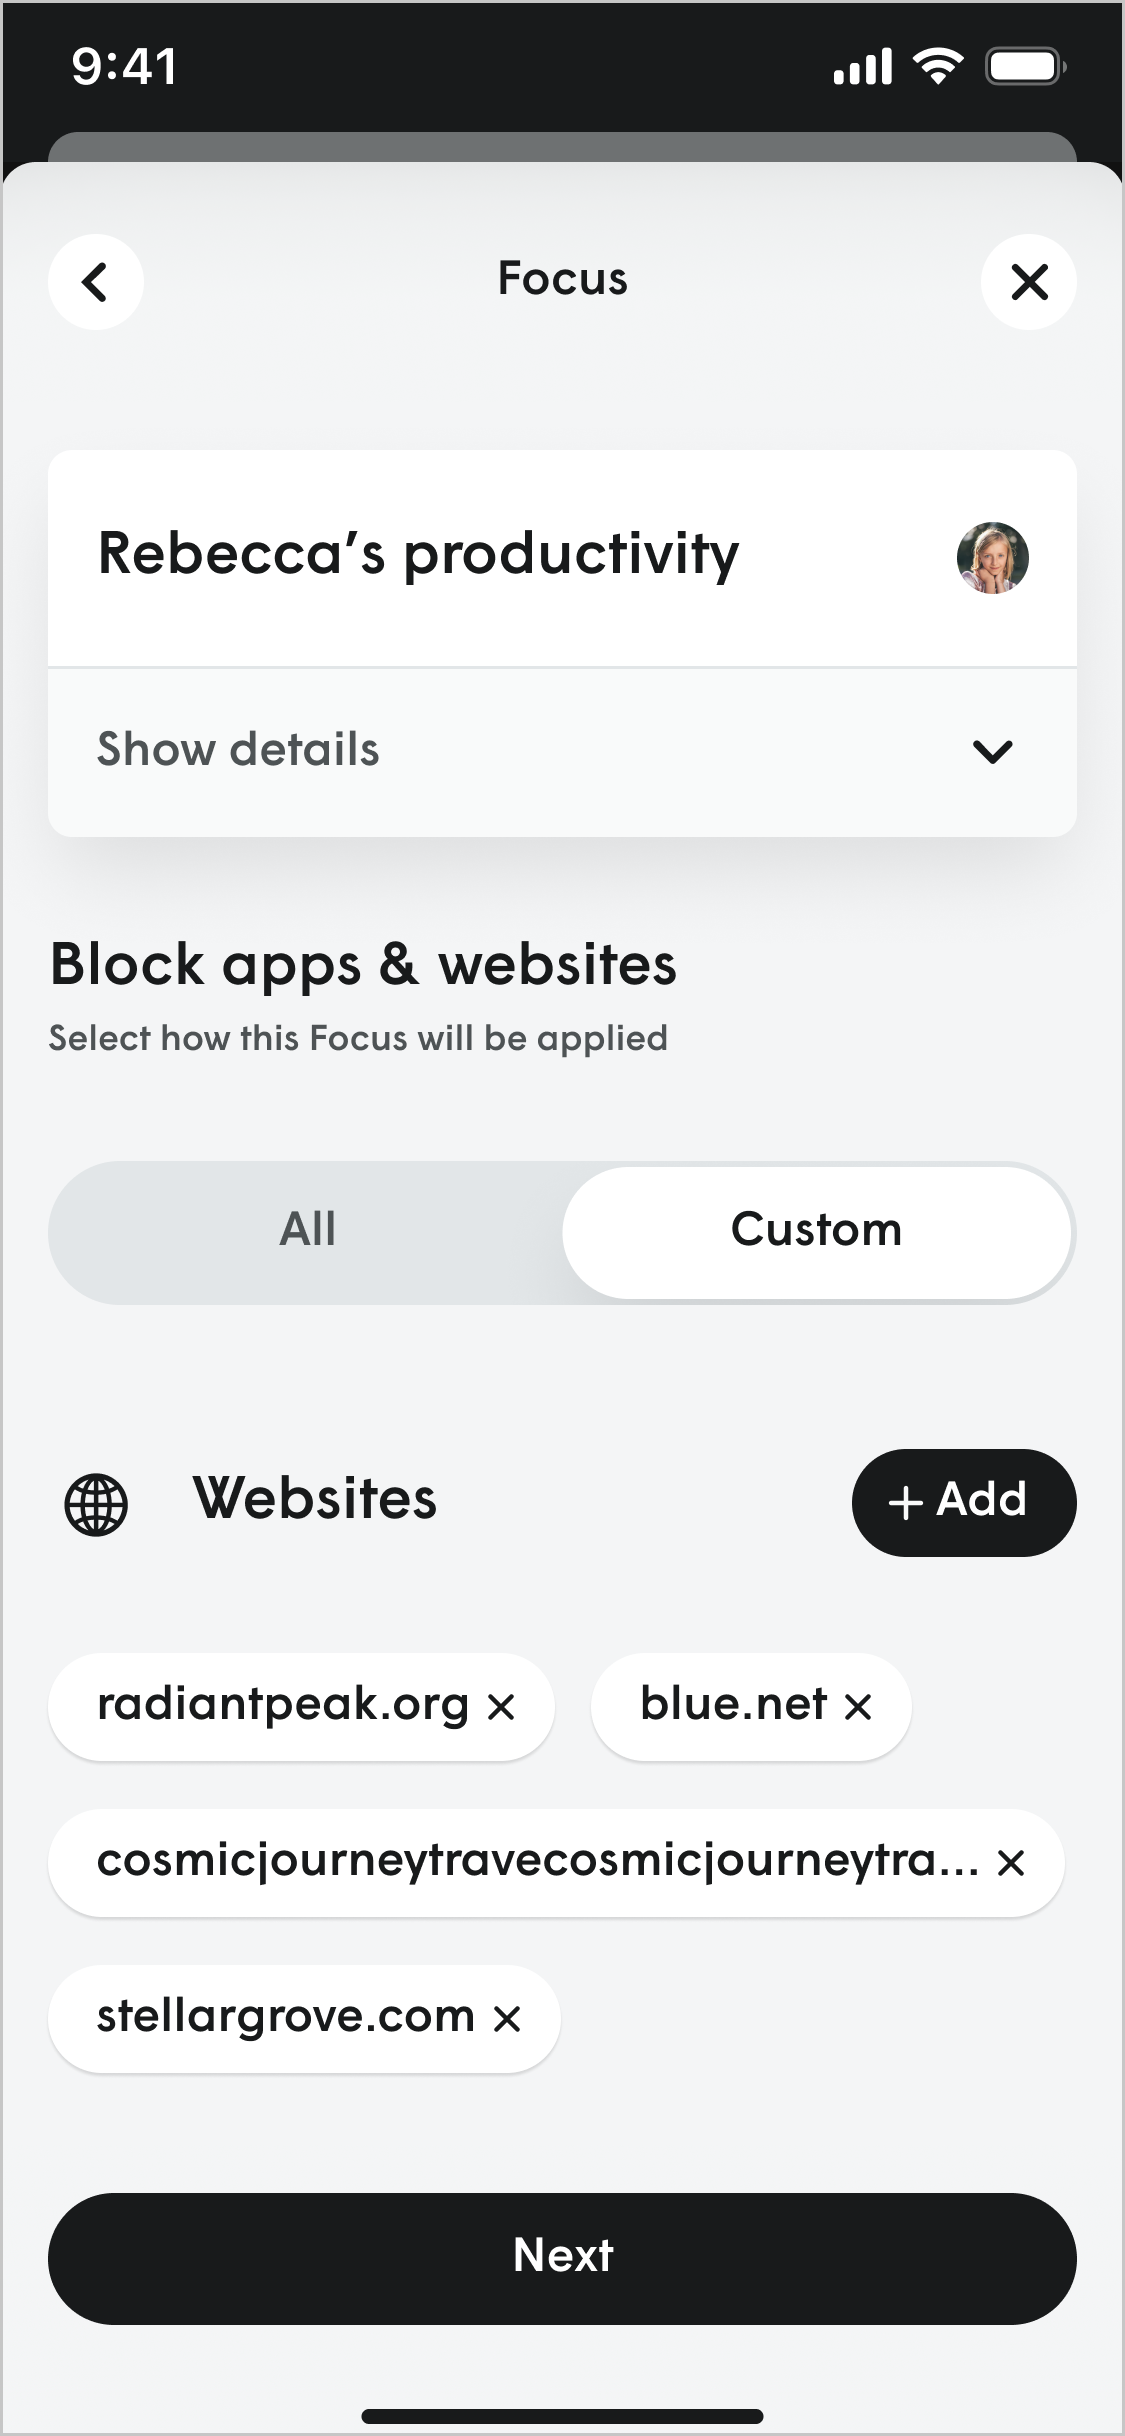This screenshot has width=1125, height=2436.
Task: Remove stellargrove.com from blocked websites
Action: [507, 2019]
